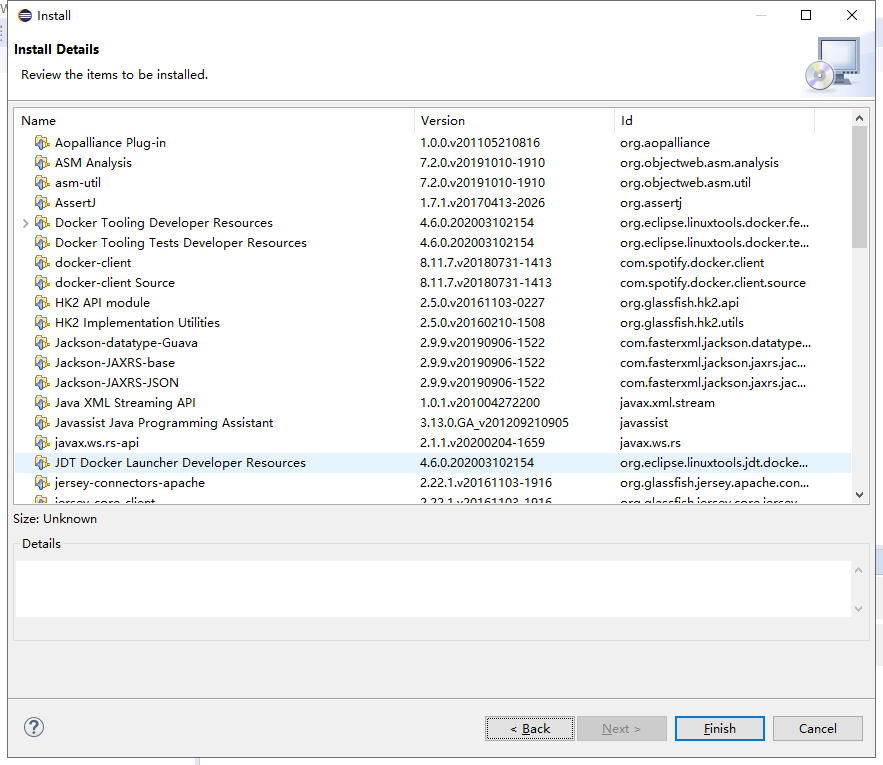Image resolution: width=883 pixels, height=765 pixels.
Task: Click the docker-client Source row icon
Action: pyautogui.click(x=42, y=283)
